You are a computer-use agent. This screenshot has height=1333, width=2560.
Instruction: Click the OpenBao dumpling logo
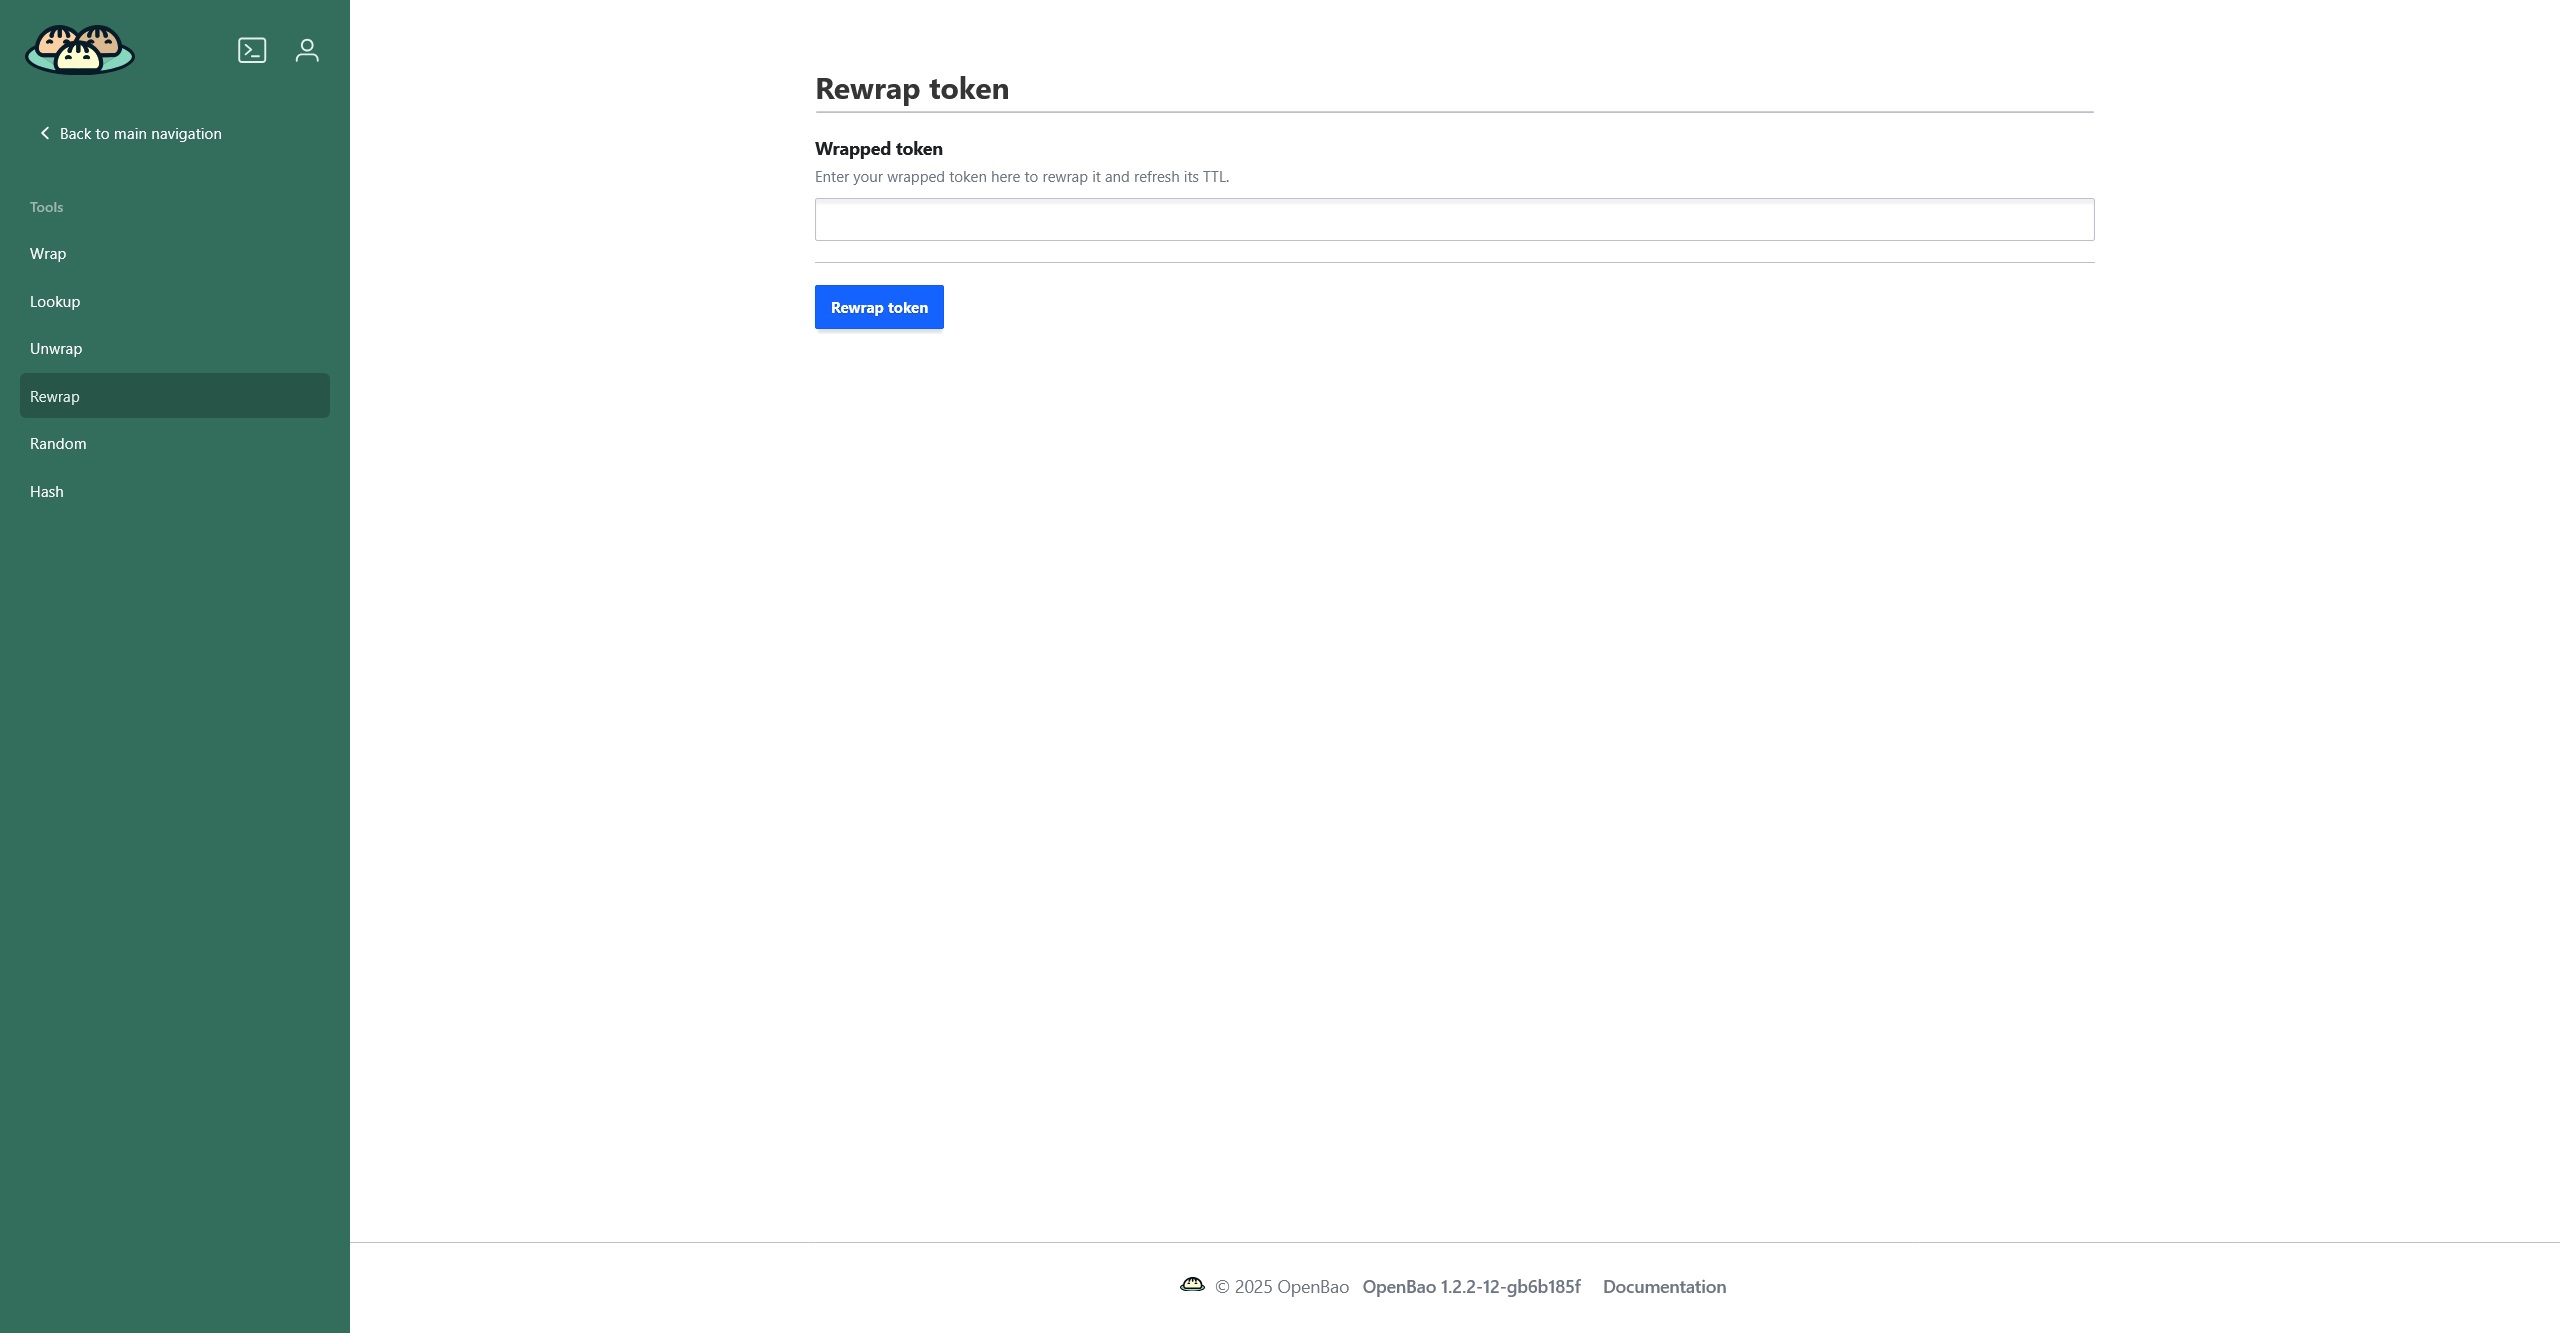pos(80,50)
